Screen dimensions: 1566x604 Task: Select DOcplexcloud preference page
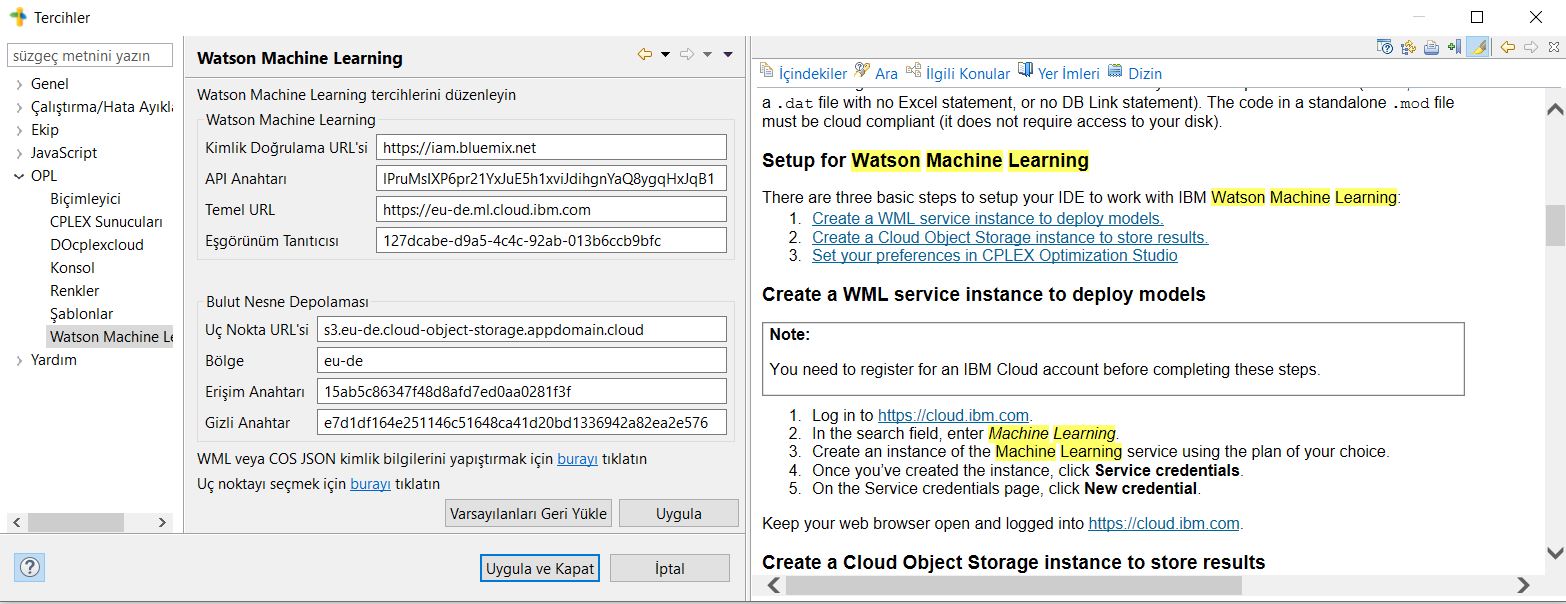(x=97, y=245)
